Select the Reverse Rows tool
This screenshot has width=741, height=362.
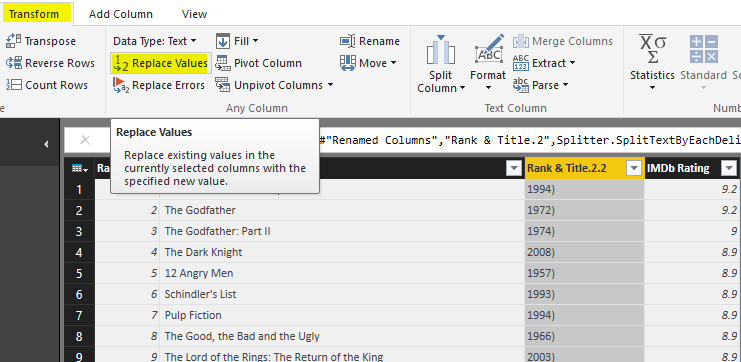pyautogui.click(x=50, y=63)
